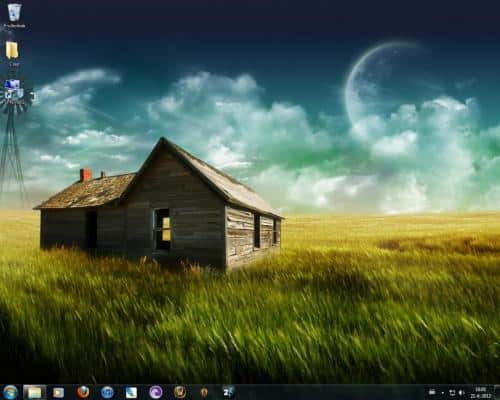The width and height of the screenshot is (500, 400).
Task: Click the keyboard language tray indicator
Action: 432,393
